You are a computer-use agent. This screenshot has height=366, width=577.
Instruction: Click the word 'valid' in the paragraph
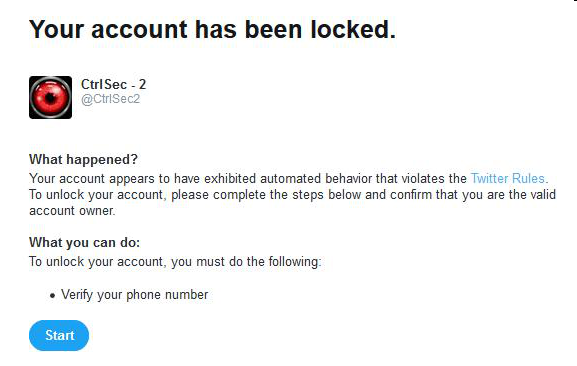[x=543, y=195]
